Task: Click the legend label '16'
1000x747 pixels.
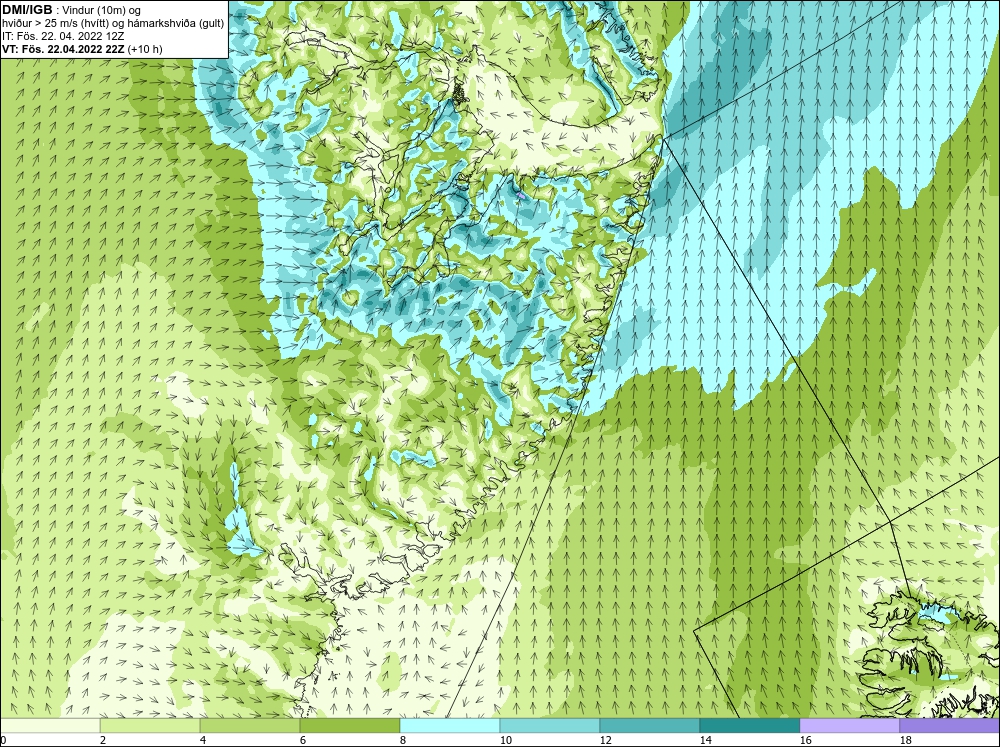Action: (x=805, y=740)
